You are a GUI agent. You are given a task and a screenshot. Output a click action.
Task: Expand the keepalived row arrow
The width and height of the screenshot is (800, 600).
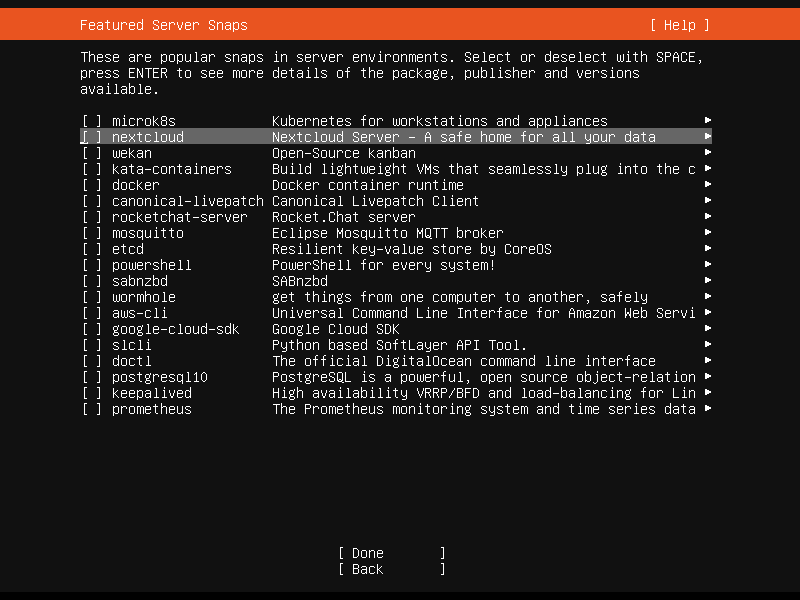click(x=708, y=393)
